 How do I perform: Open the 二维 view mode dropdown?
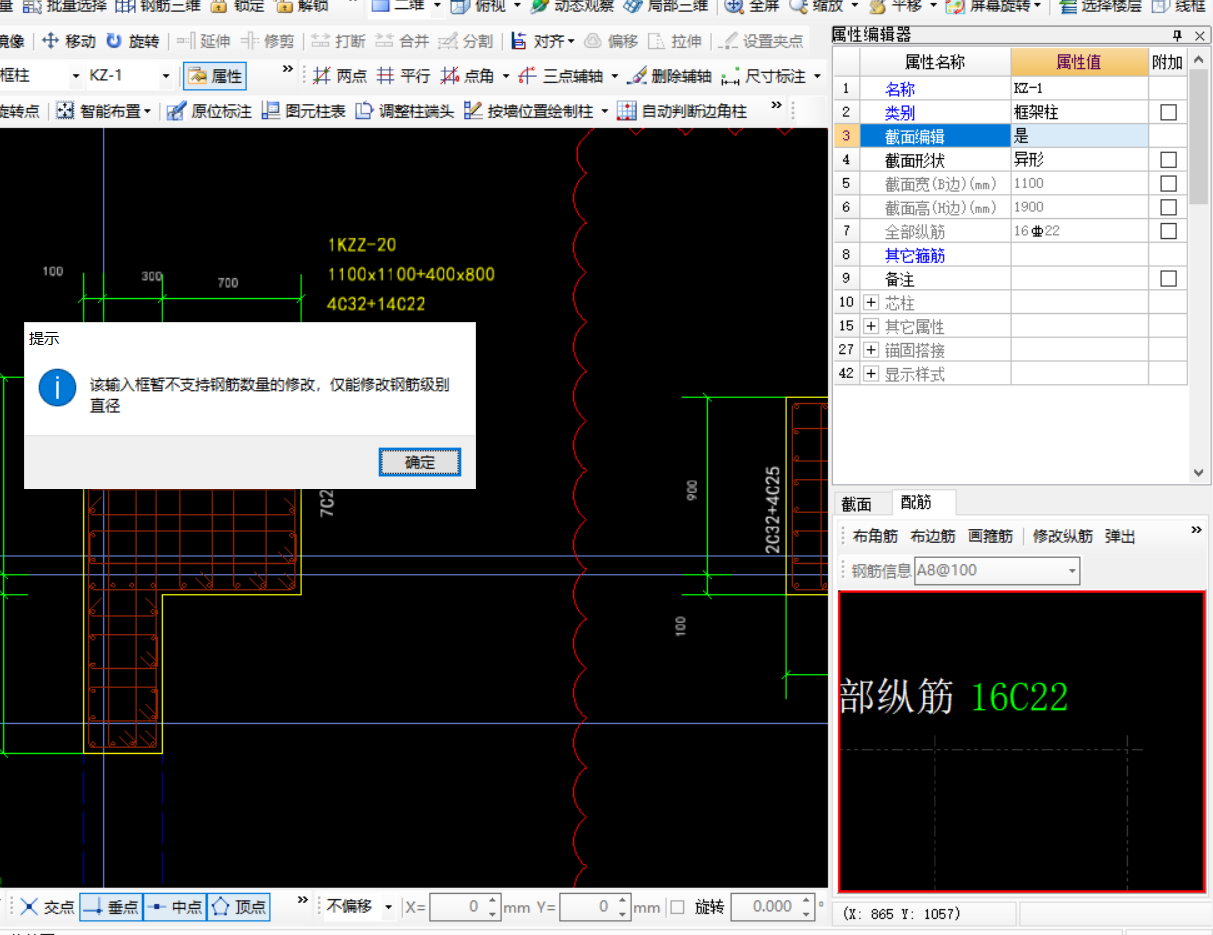437,6
